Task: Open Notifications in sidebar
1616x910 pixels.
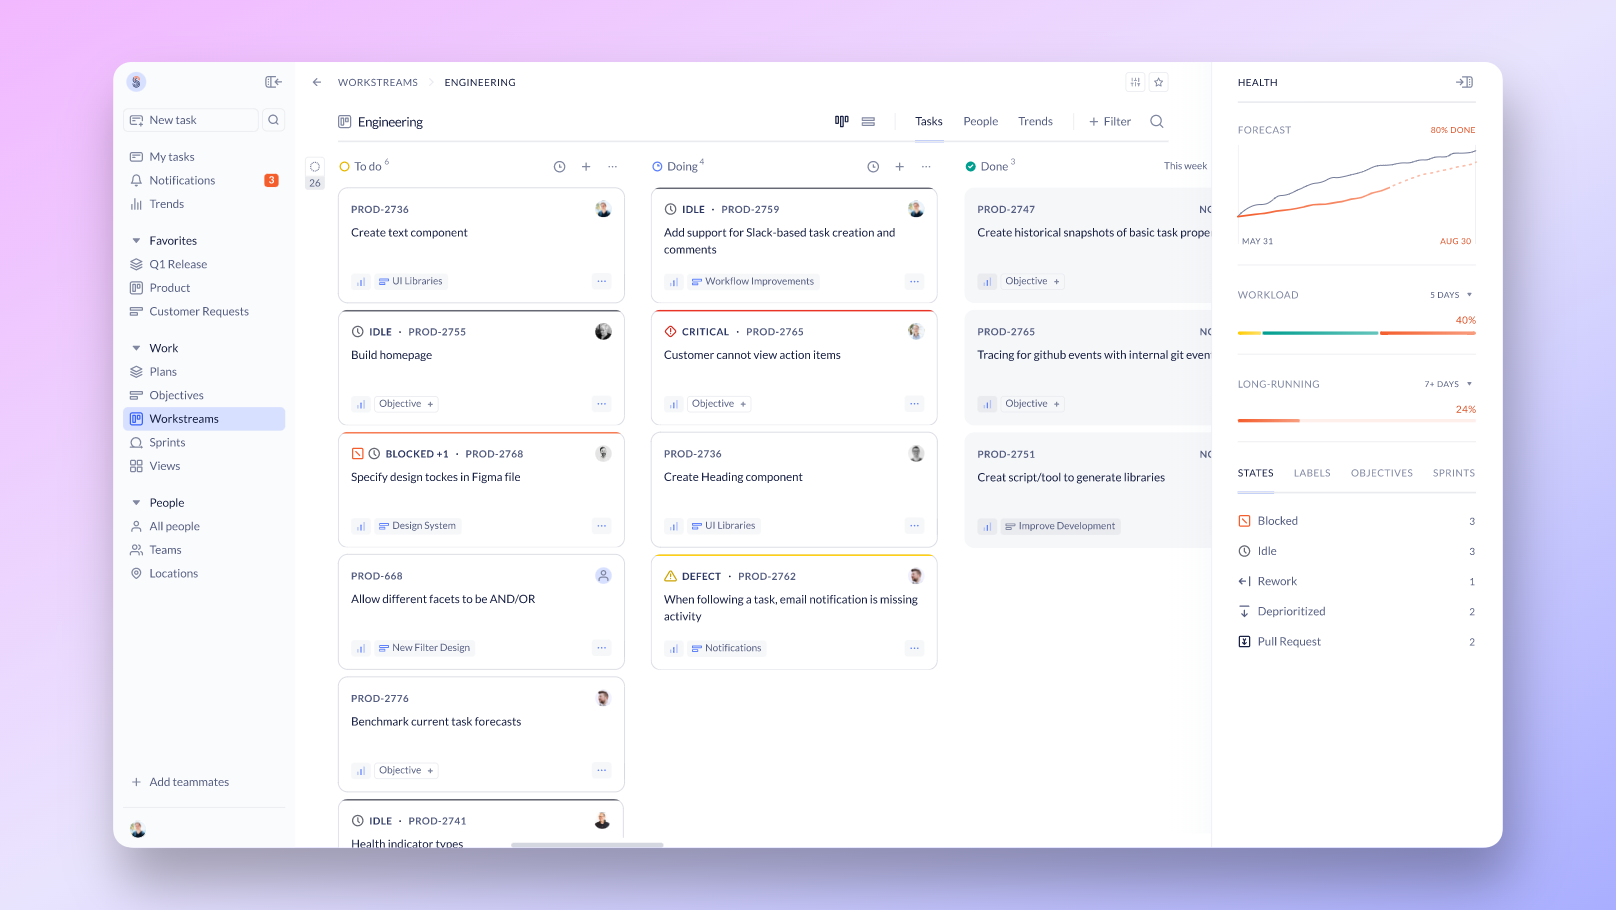Action: point(204,180)
